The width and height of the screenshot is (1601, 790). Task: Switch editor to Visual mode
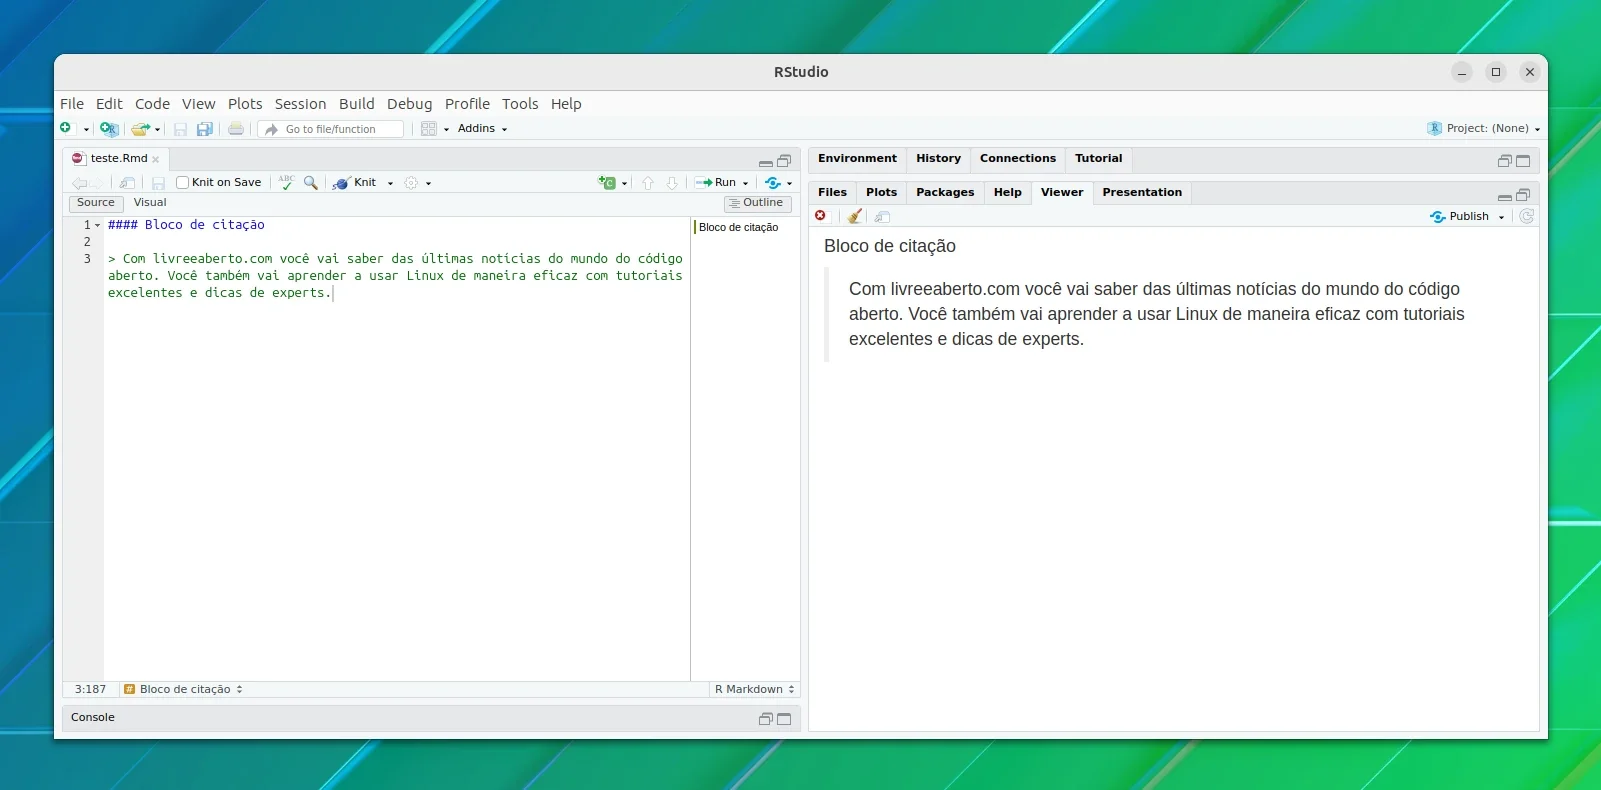150,203
